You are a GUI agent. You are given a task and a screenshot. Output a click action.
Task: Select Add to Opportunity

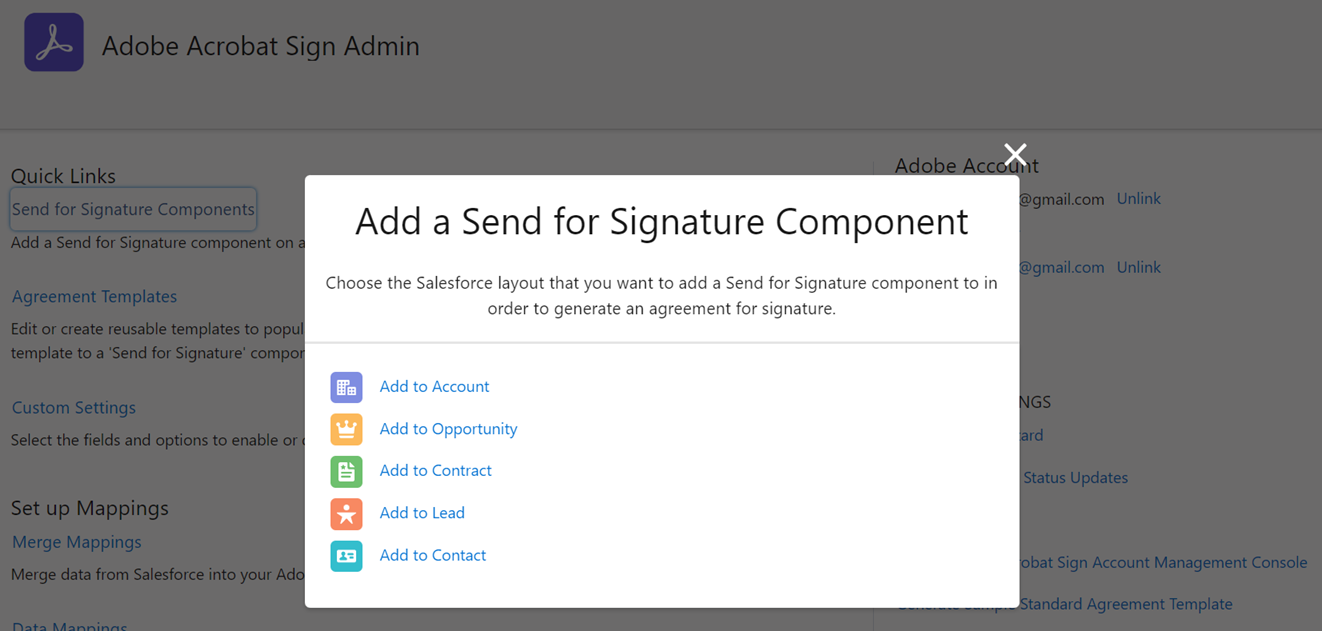click(448, 428)
